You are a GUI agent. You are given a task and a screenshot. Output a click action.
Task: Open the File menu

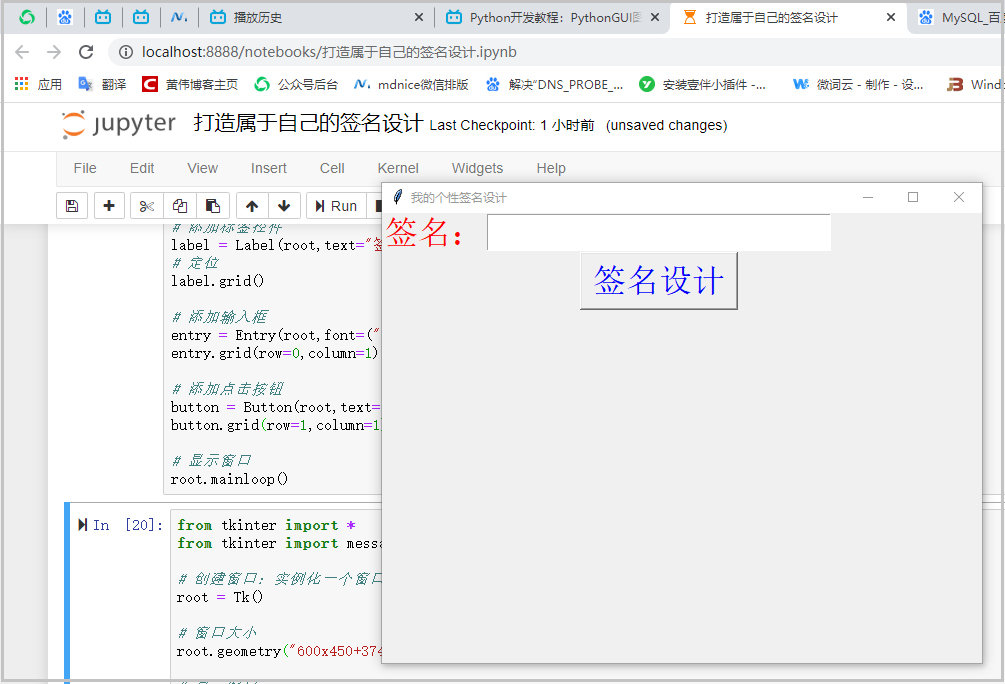85,168
